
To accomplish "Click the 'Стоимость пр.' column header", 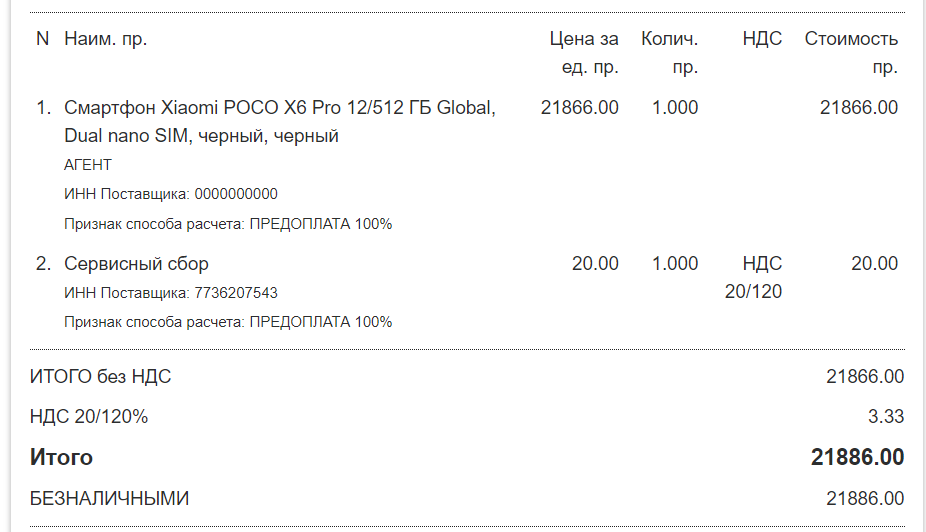I will (851, 53).
